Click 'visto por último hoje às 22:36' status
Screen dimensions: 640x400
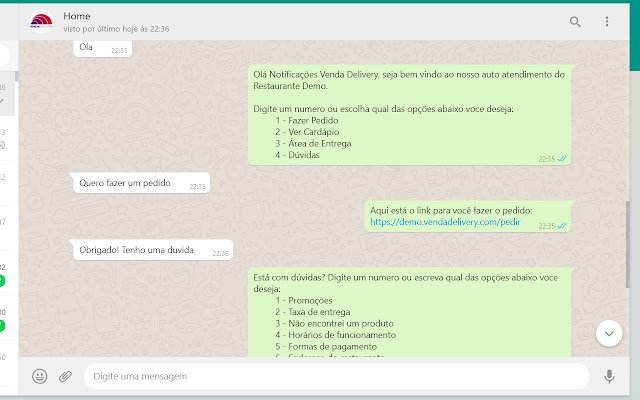[x=116, y=29]
